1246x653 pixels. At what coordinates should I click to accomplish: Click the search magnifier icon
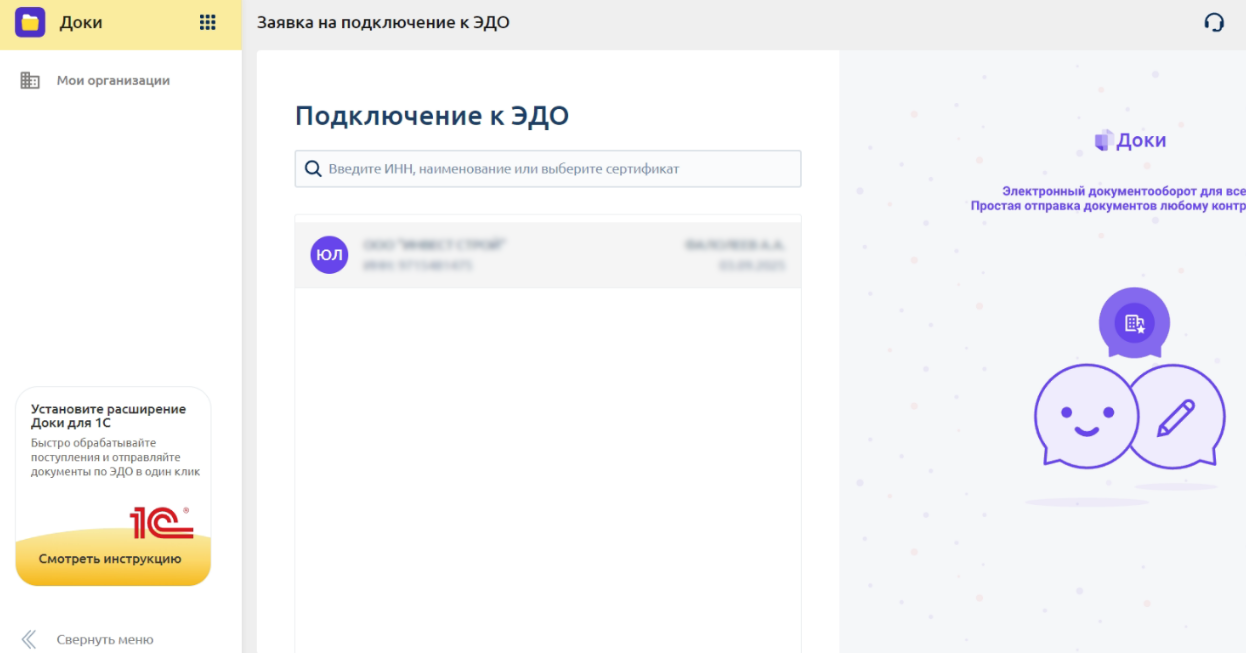313,169
